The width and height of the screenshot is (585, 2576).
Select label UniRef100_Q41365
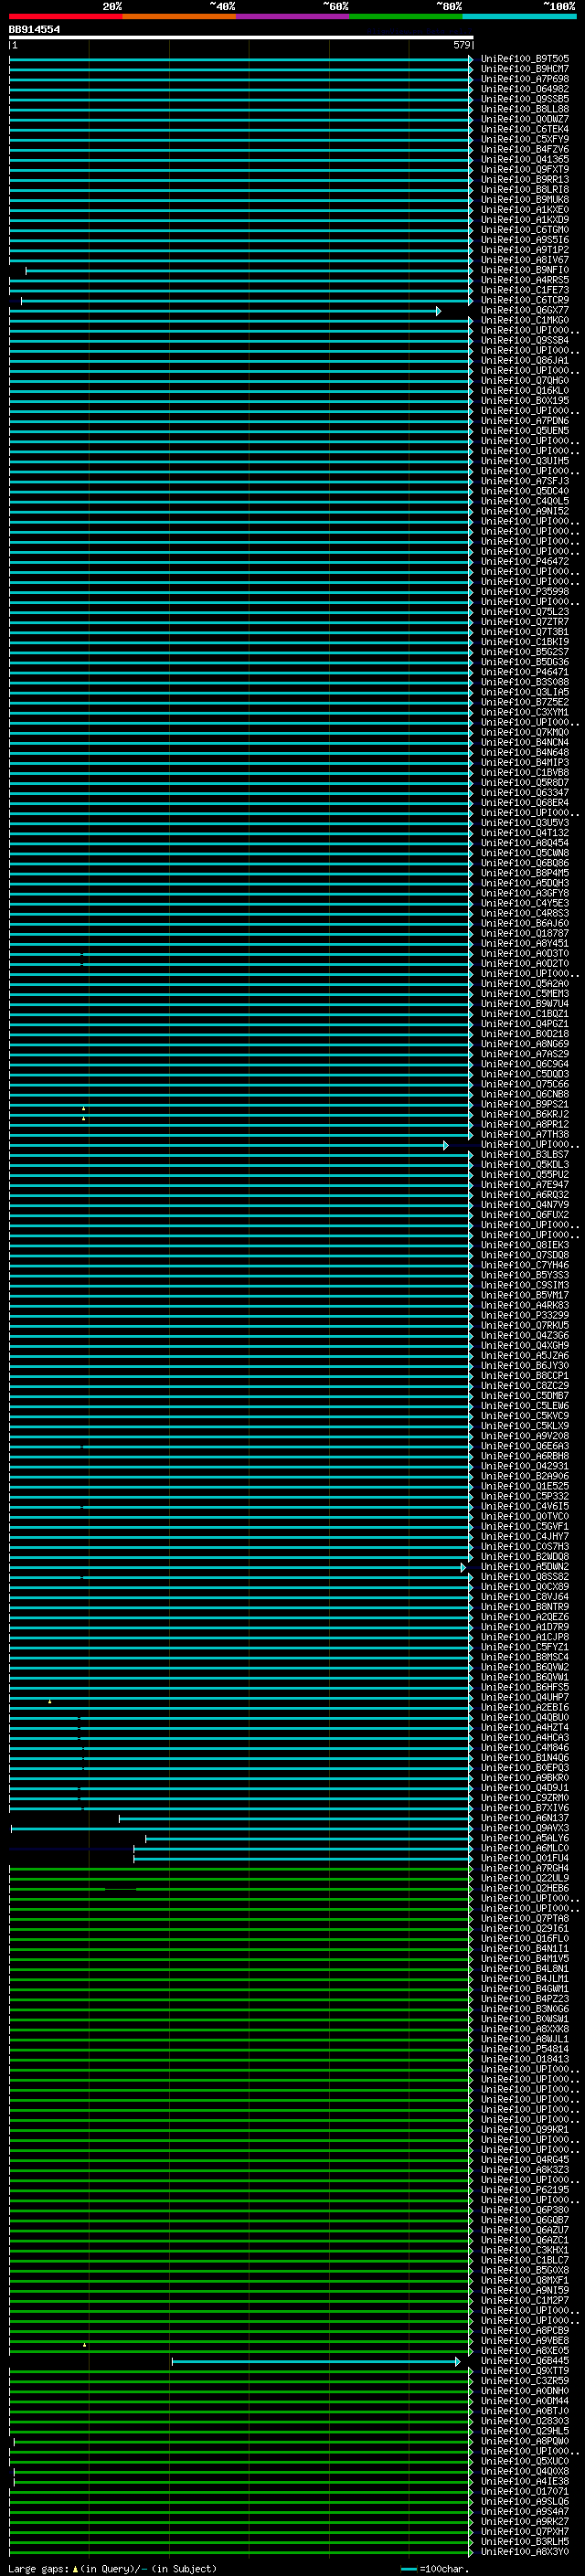point(525,159)
